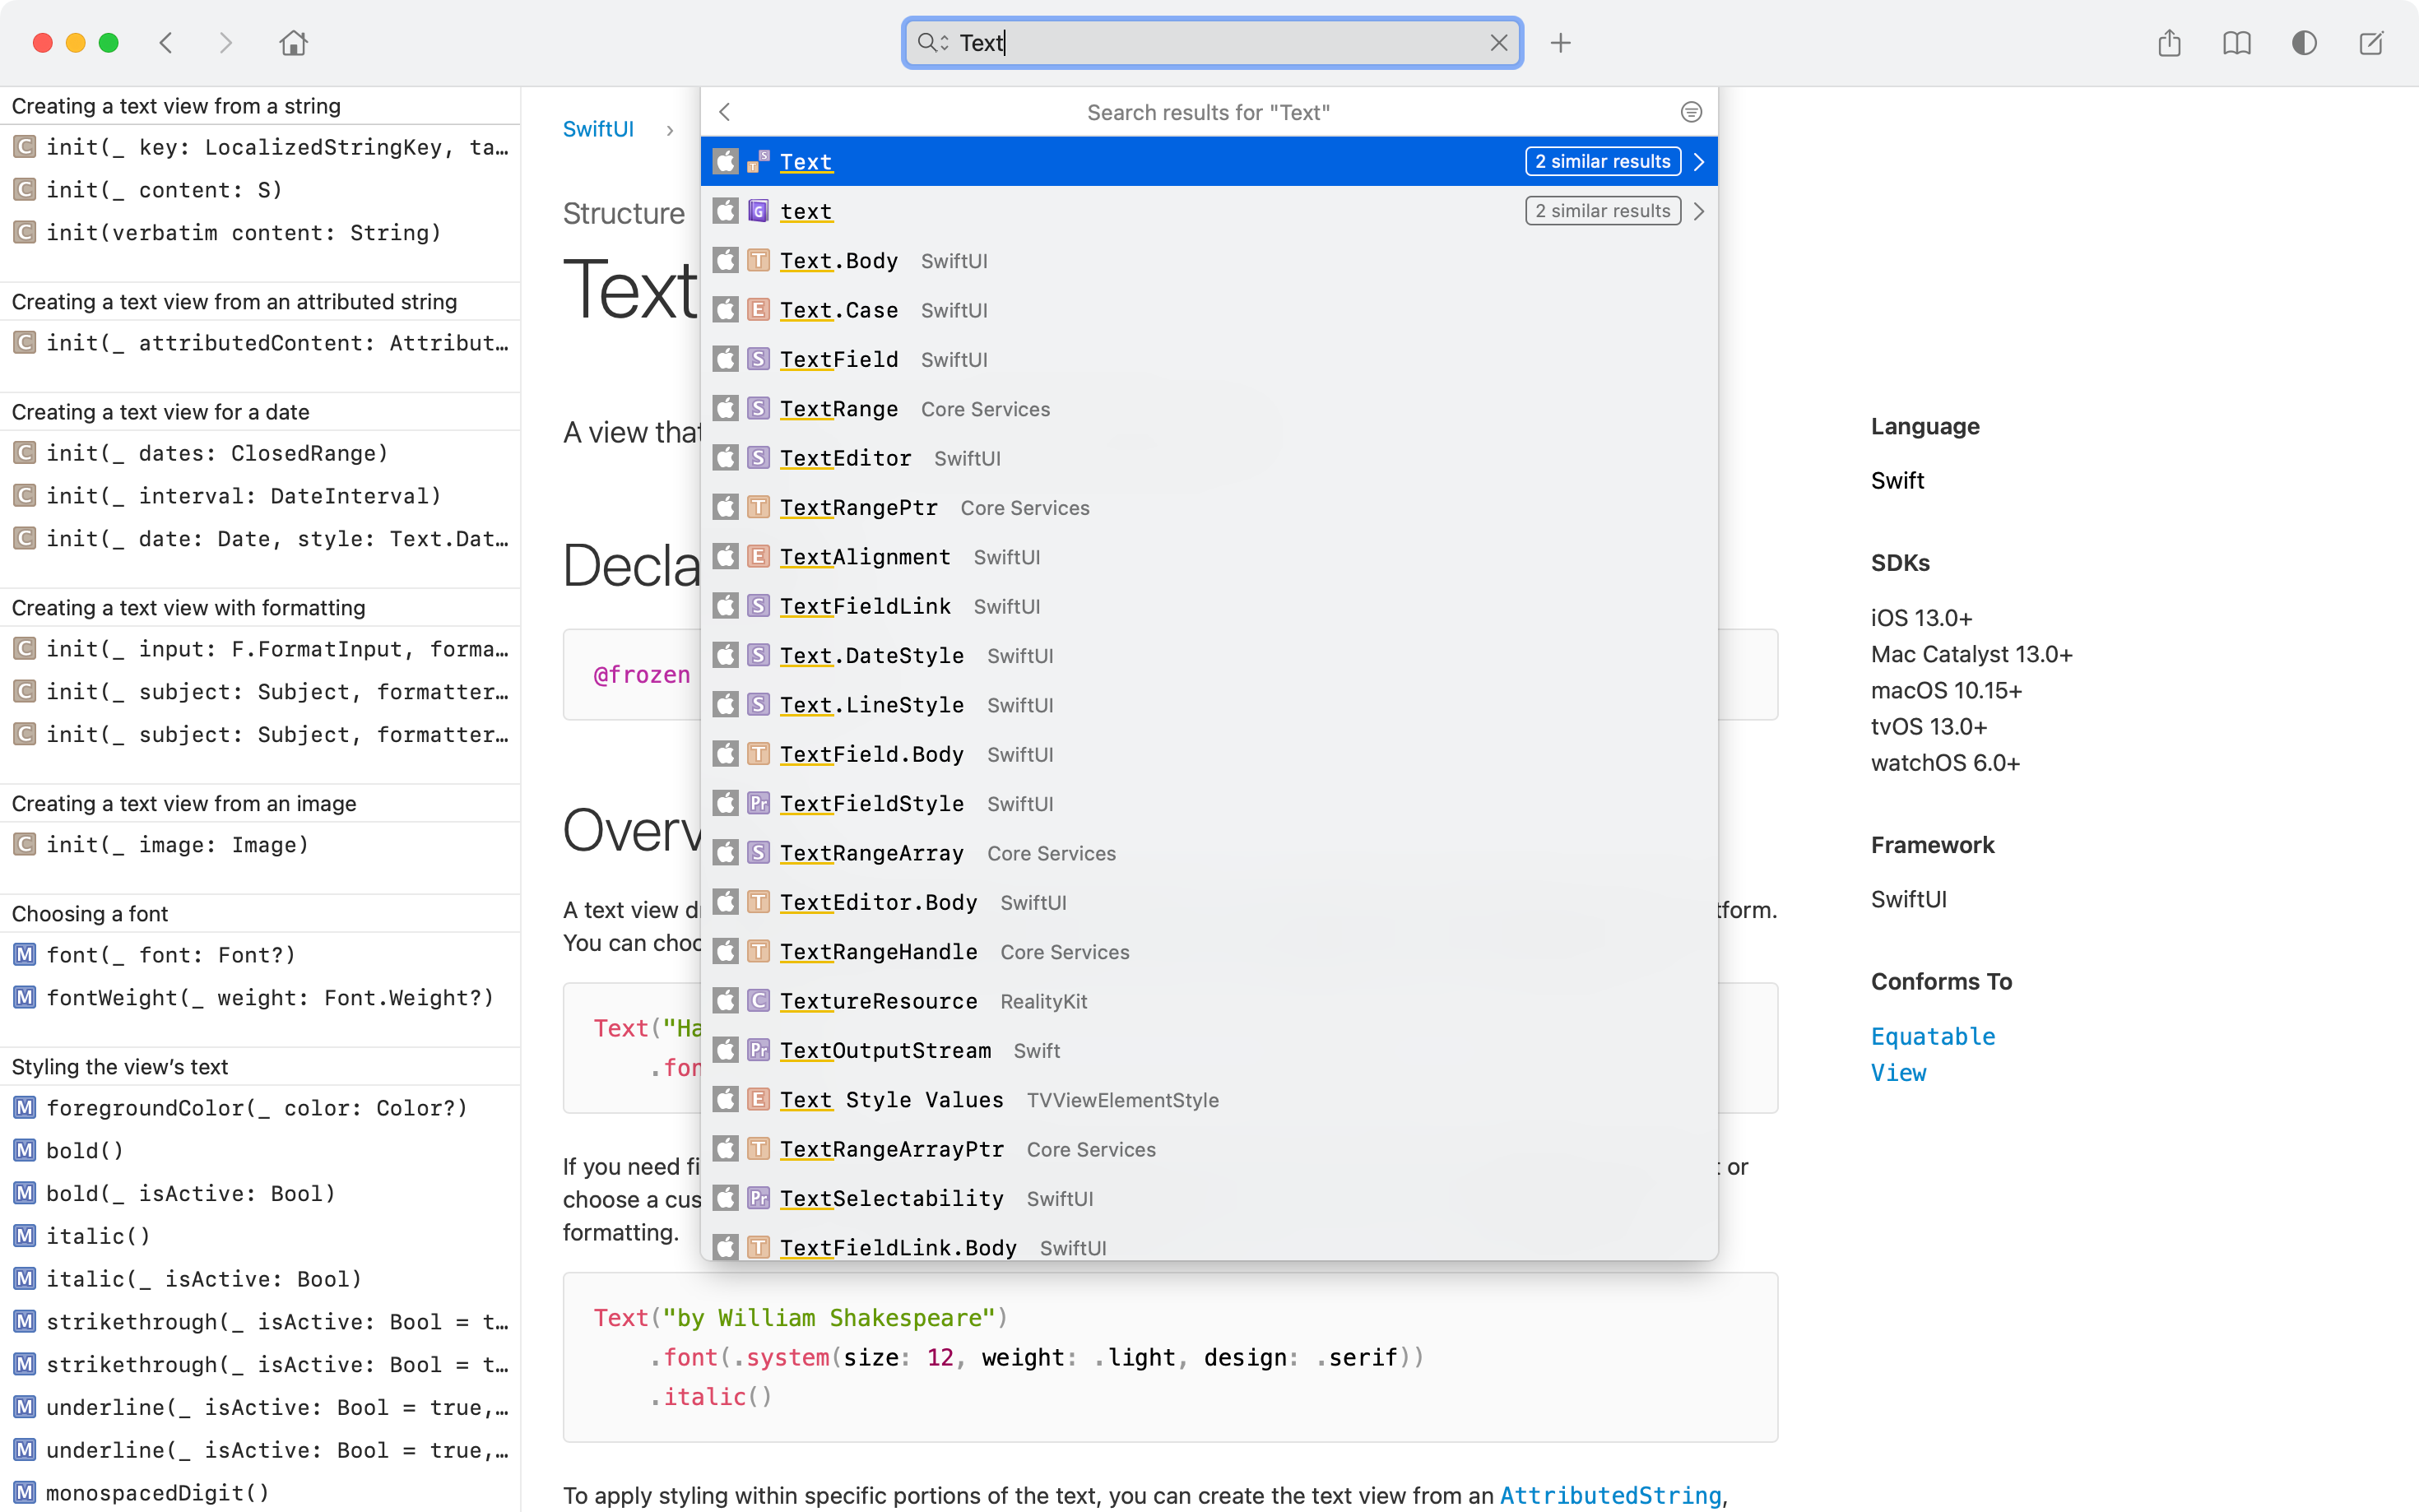Click the SwiftUI breadcrumb link
The image size is (2419, 1512).
pyautogui.click(x=598, y=129)
